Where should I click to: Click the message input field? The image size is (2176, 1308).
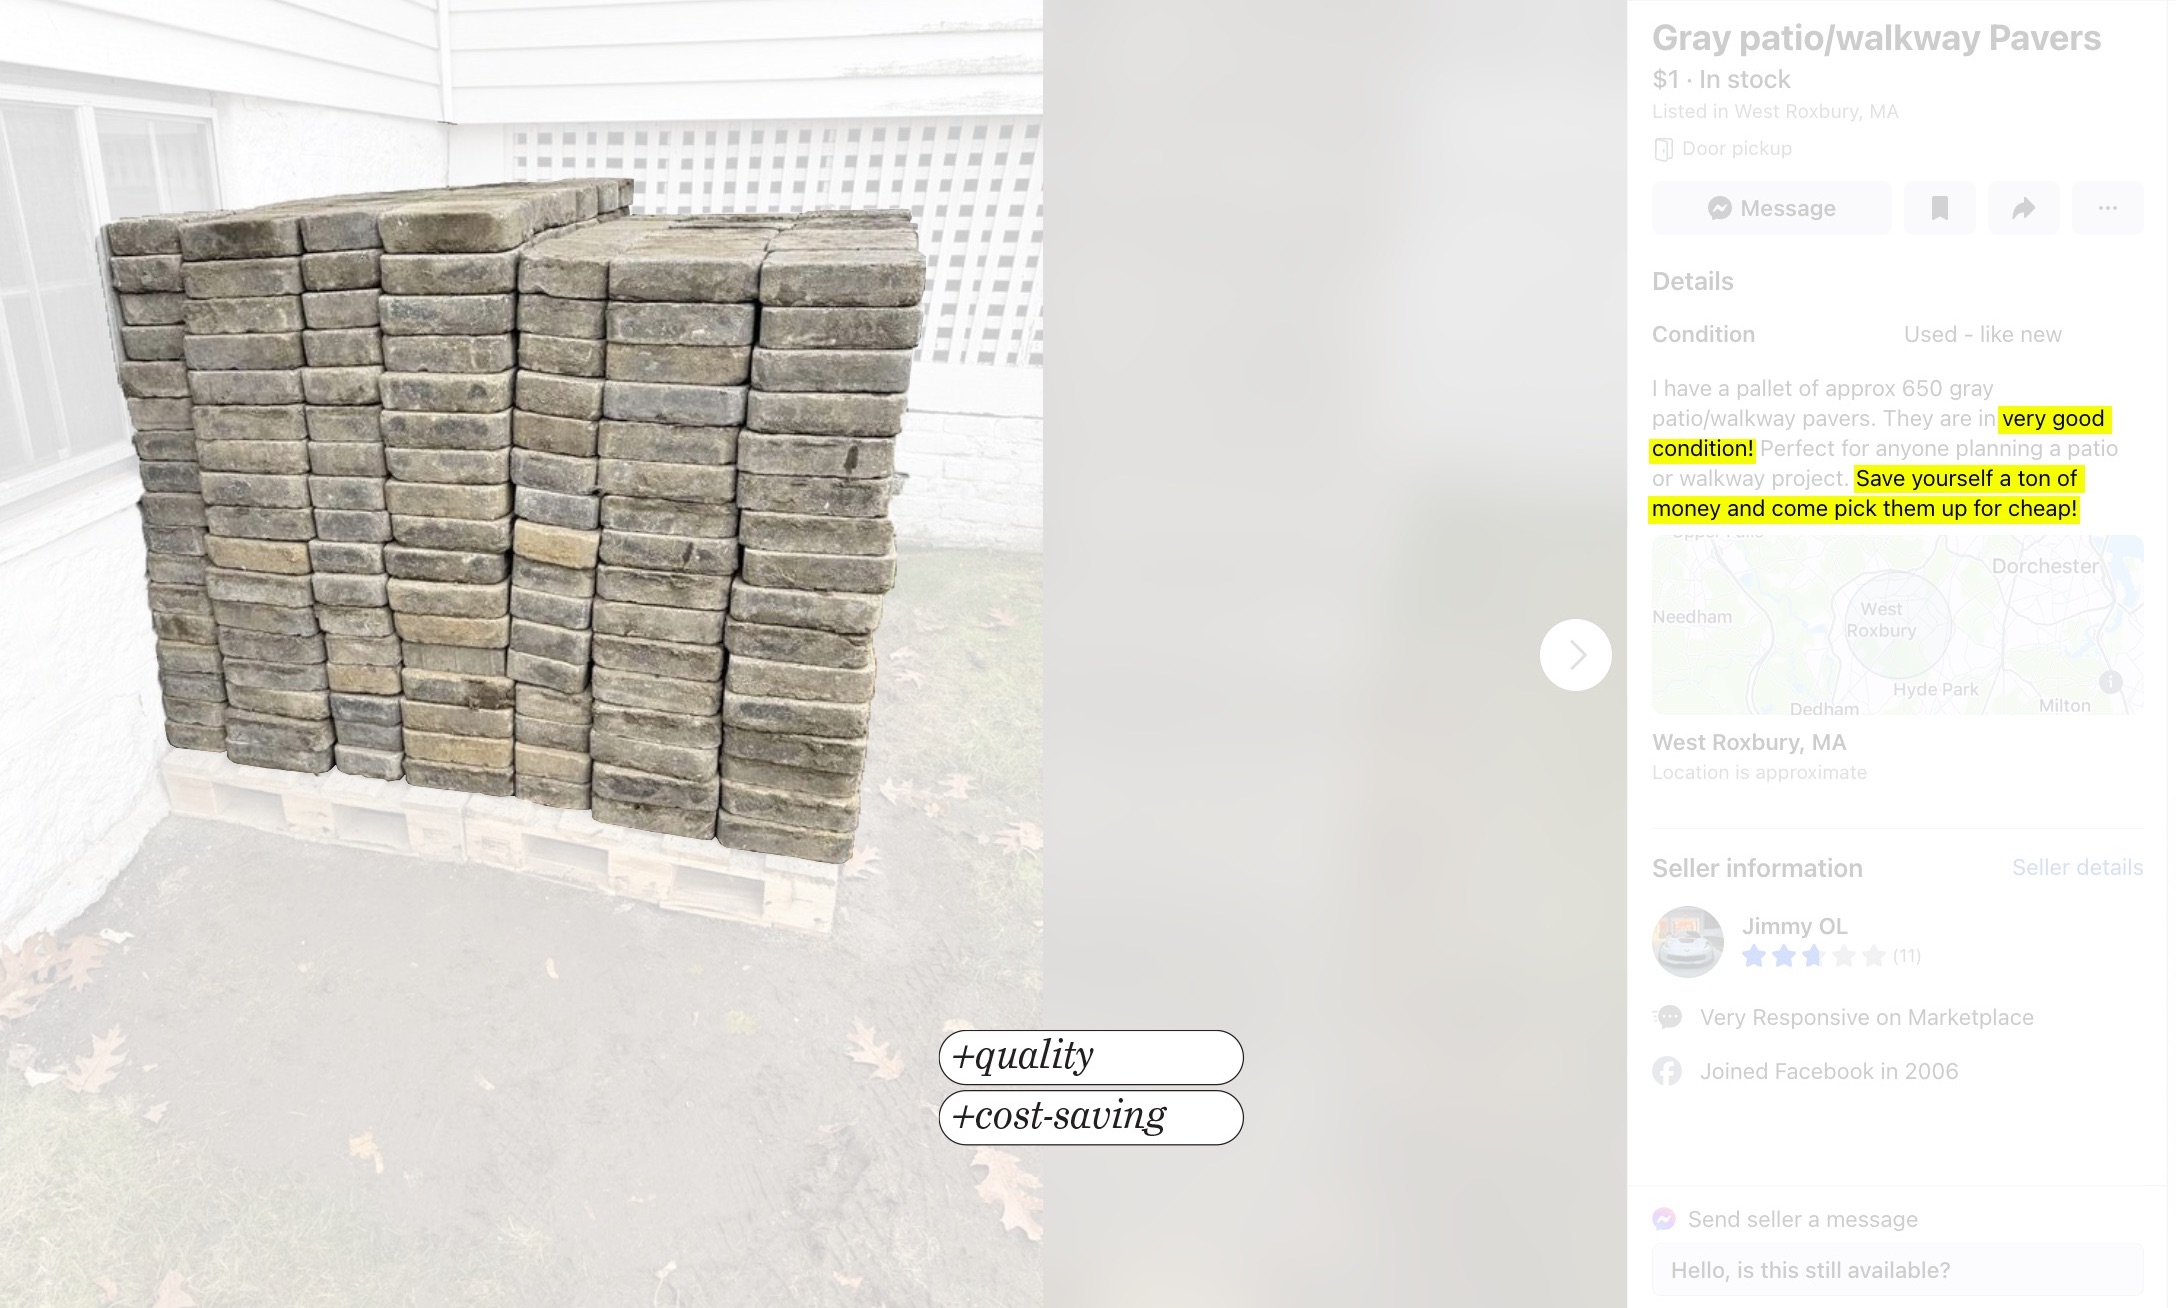tap(1897, 1270)
